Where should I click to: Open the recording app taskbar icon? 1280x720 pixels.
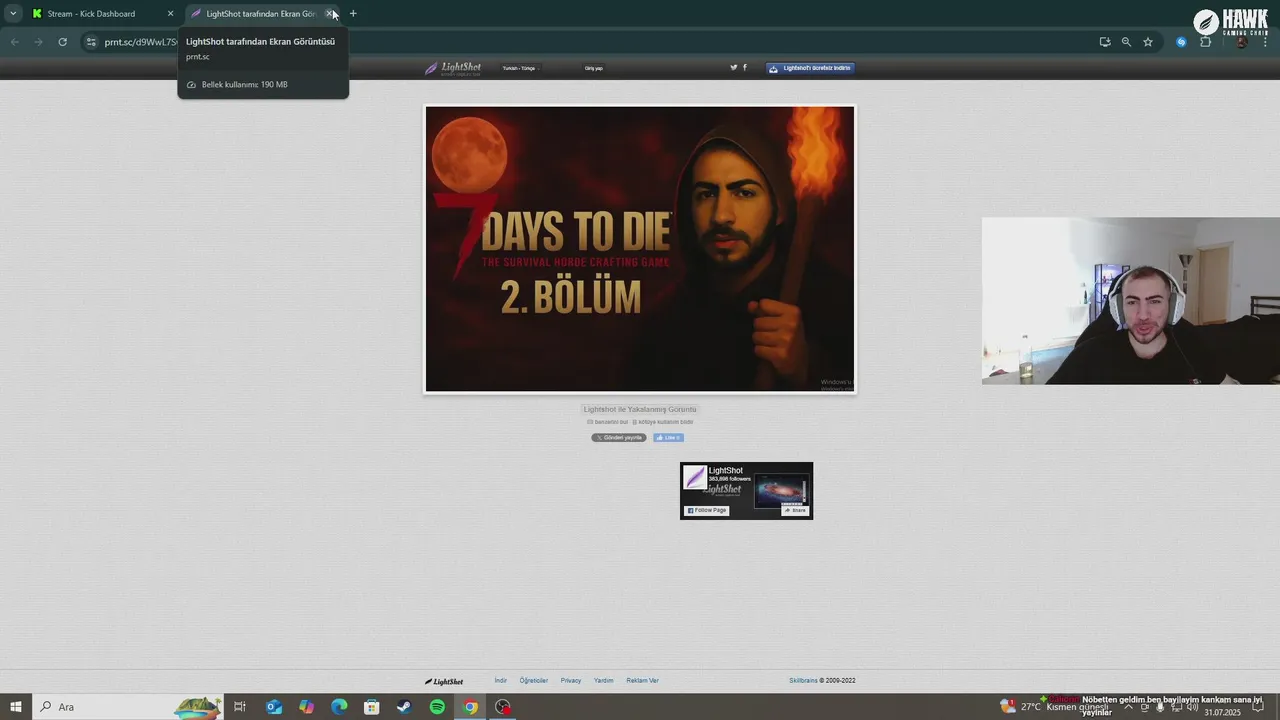pos(503,707)
